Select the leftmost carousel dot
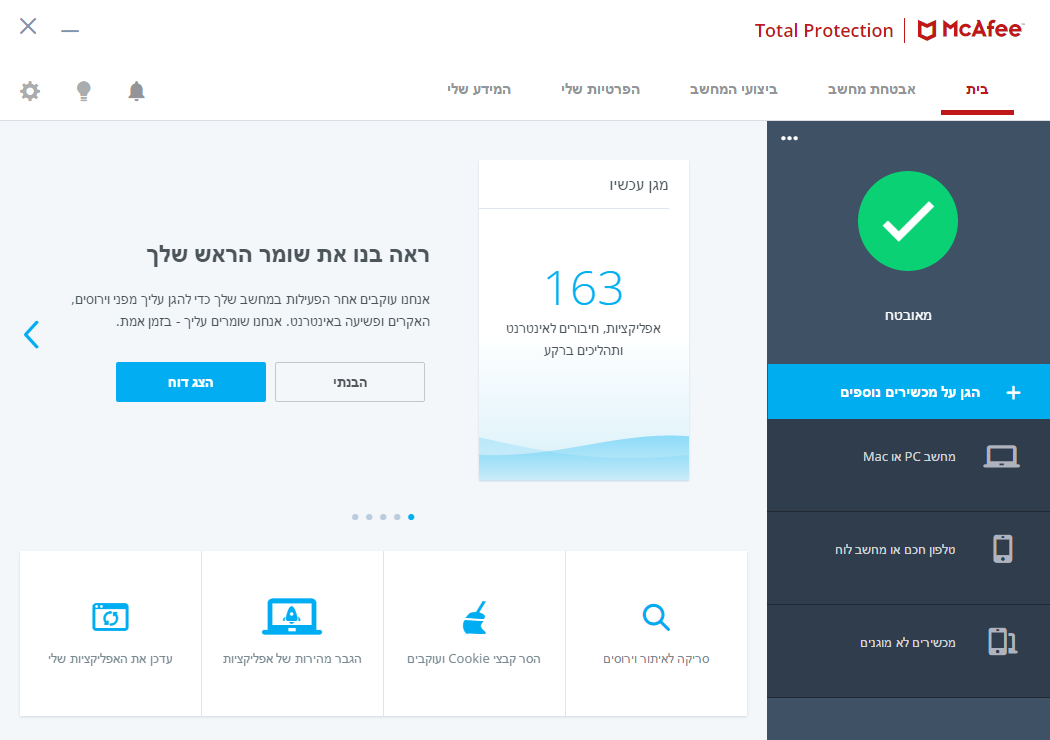This screenshot has height=740, width=1050. tap(355, 517)
